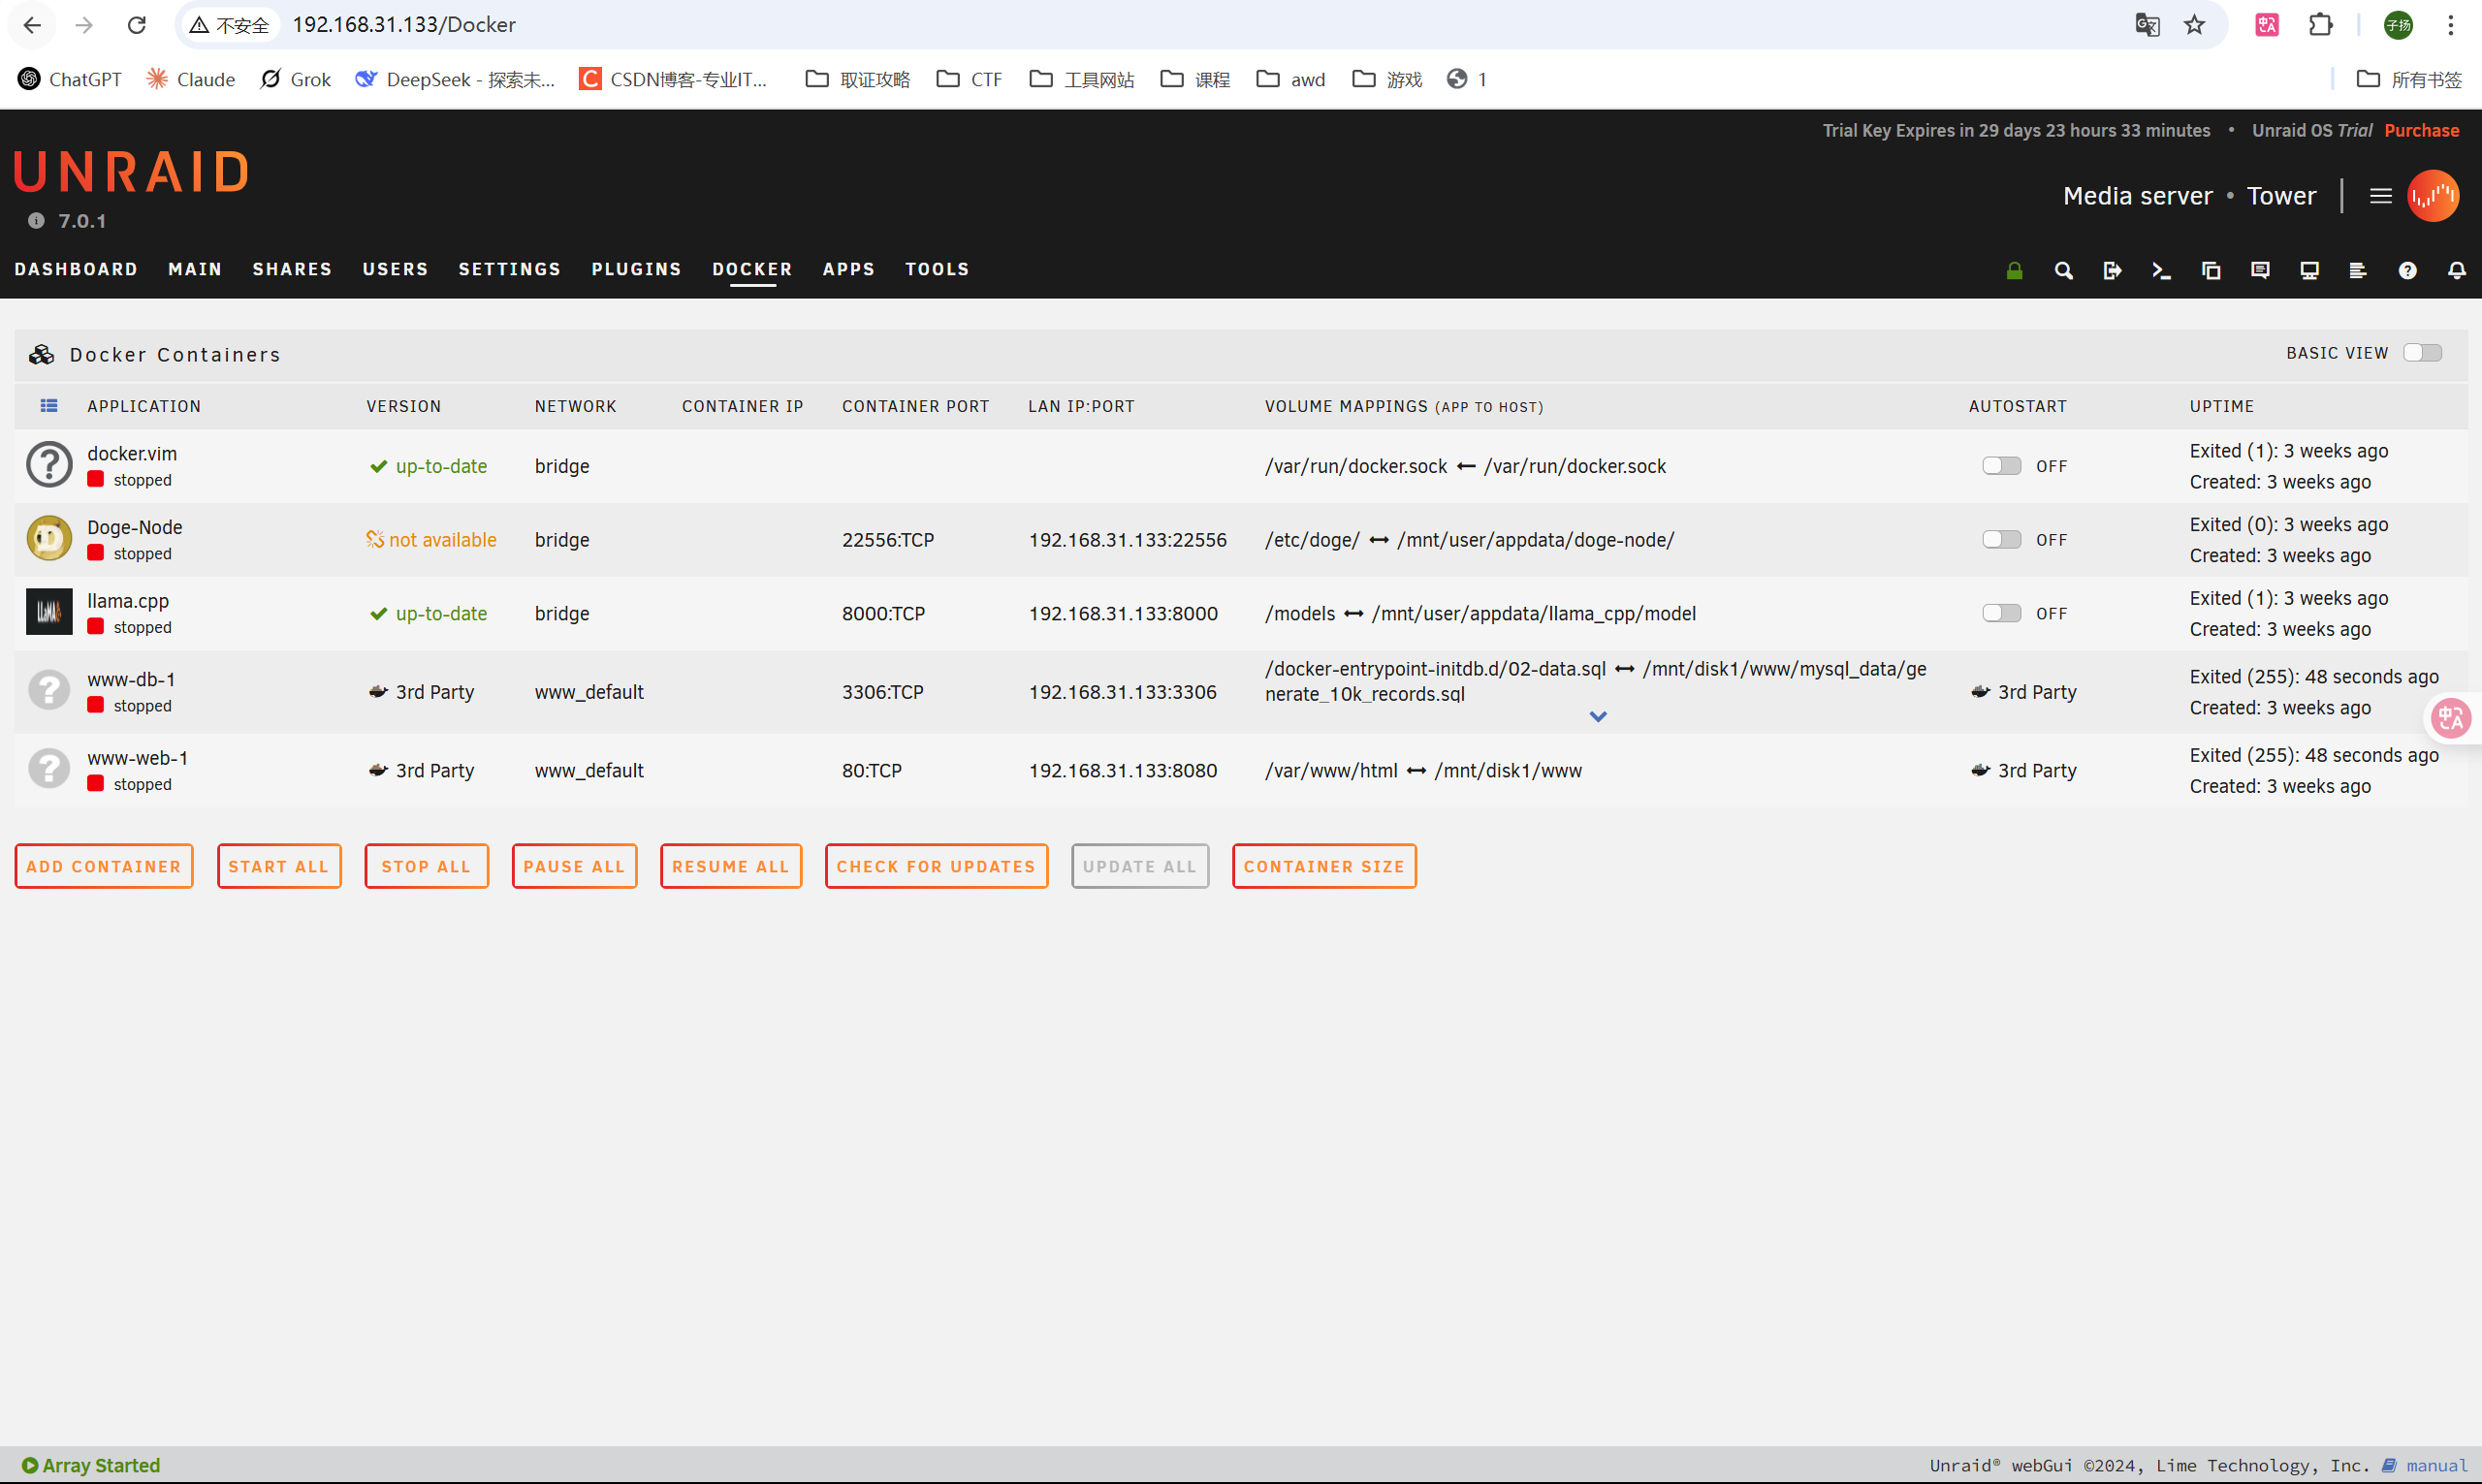2482x1484 pixels.
Task: Bookmark this page with the star icon
Action: 2194,25
